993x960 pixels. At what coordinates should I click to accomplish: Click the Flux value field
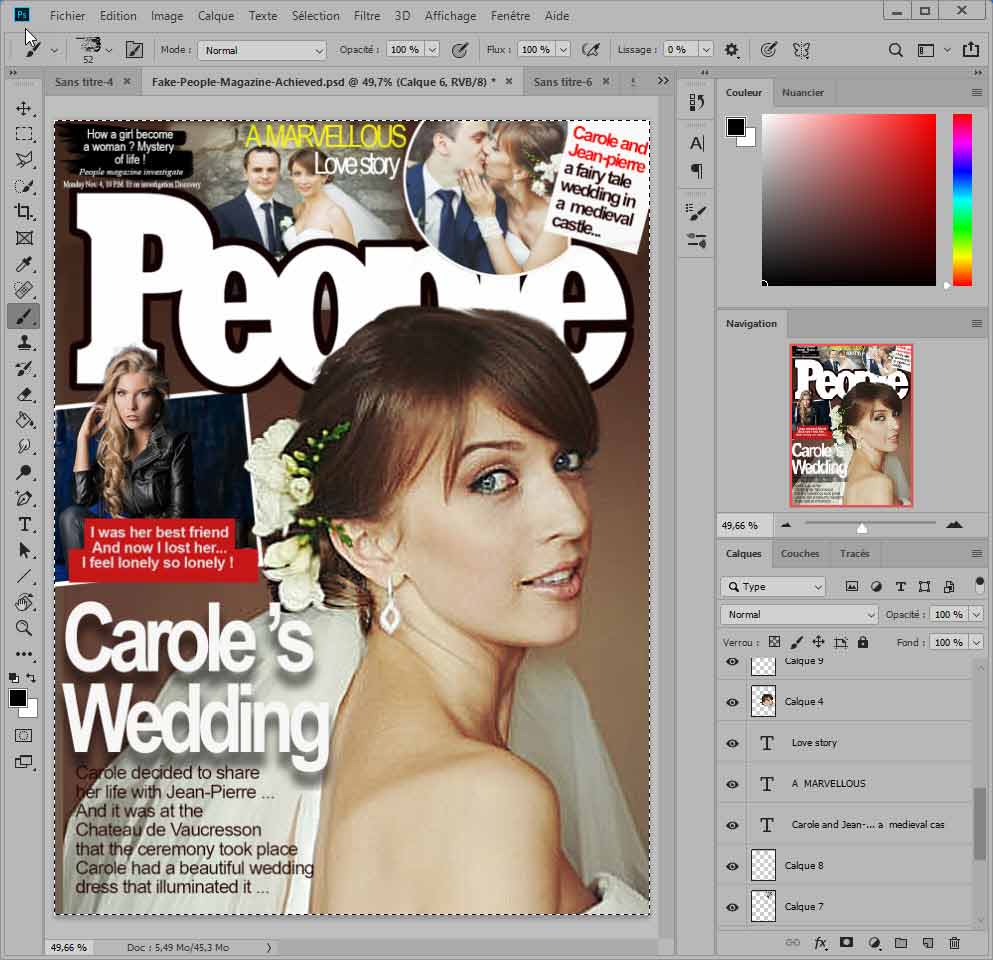tap(536, 49)
